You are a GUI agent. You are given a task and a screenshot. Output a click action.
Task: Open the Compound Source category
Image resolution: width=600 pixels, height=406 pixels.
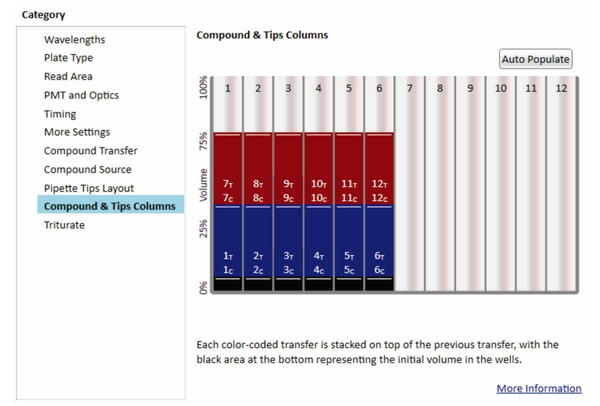tap(88, 169)
